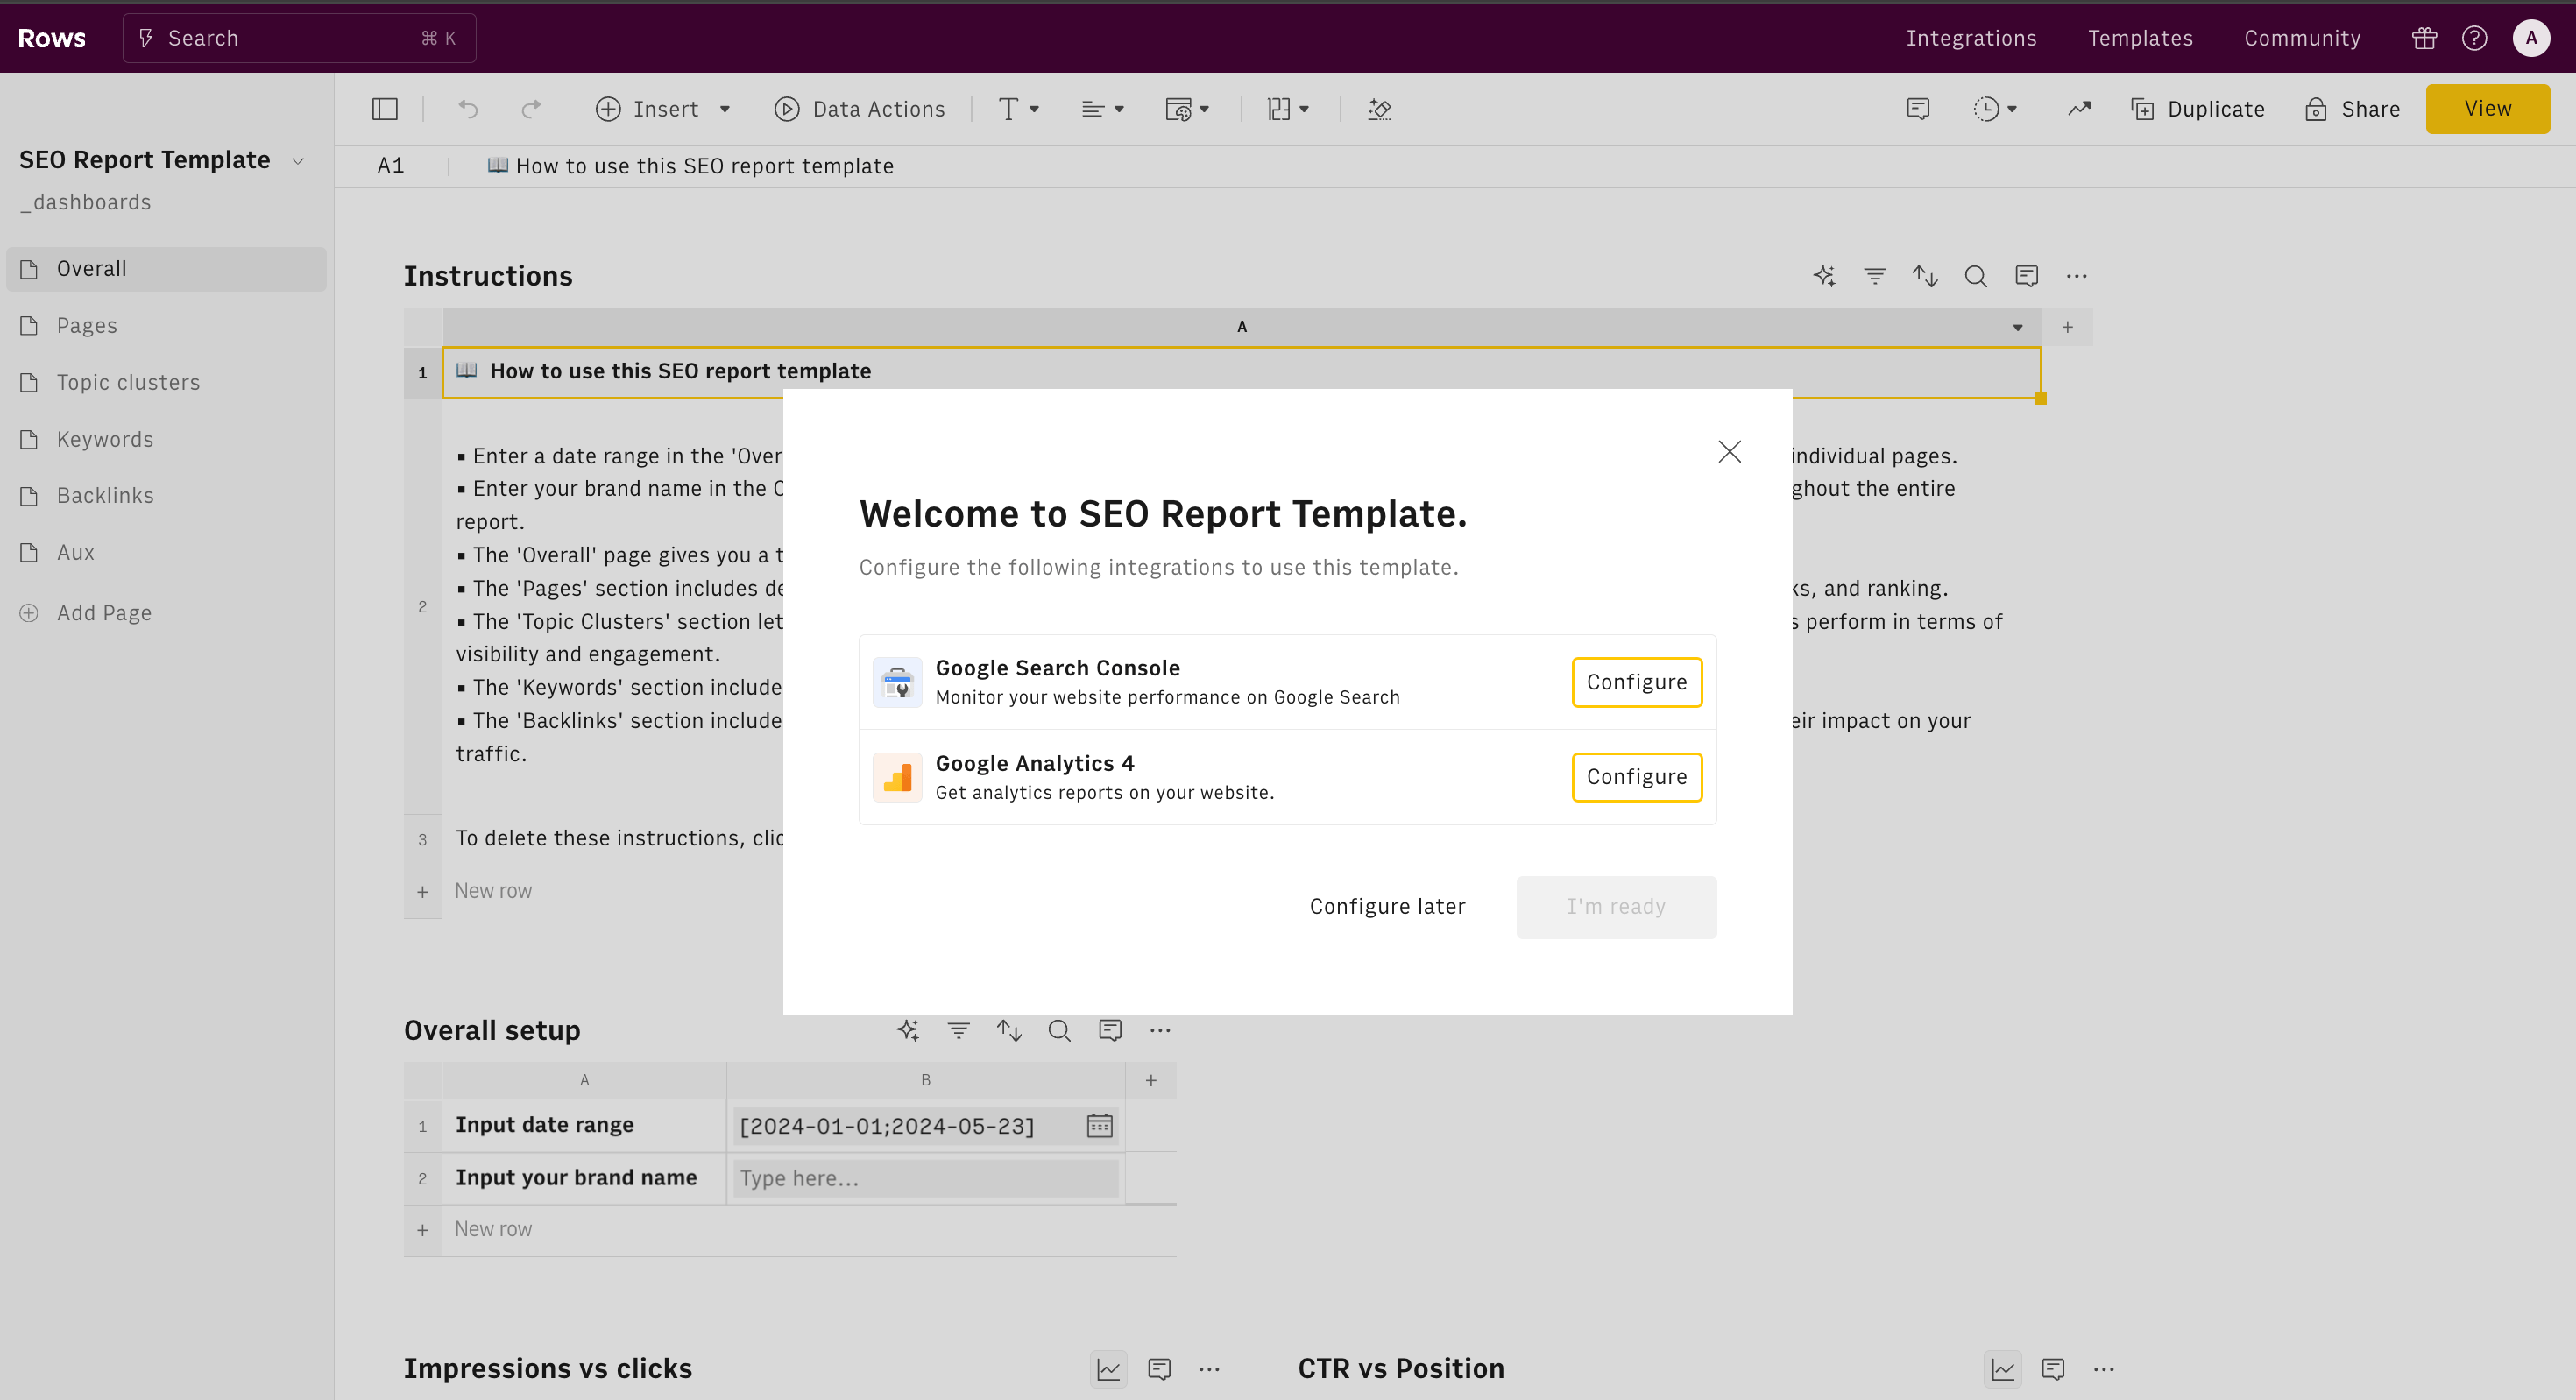Toggle the sidebar panel icon in toolbar

tap(384, 109)
